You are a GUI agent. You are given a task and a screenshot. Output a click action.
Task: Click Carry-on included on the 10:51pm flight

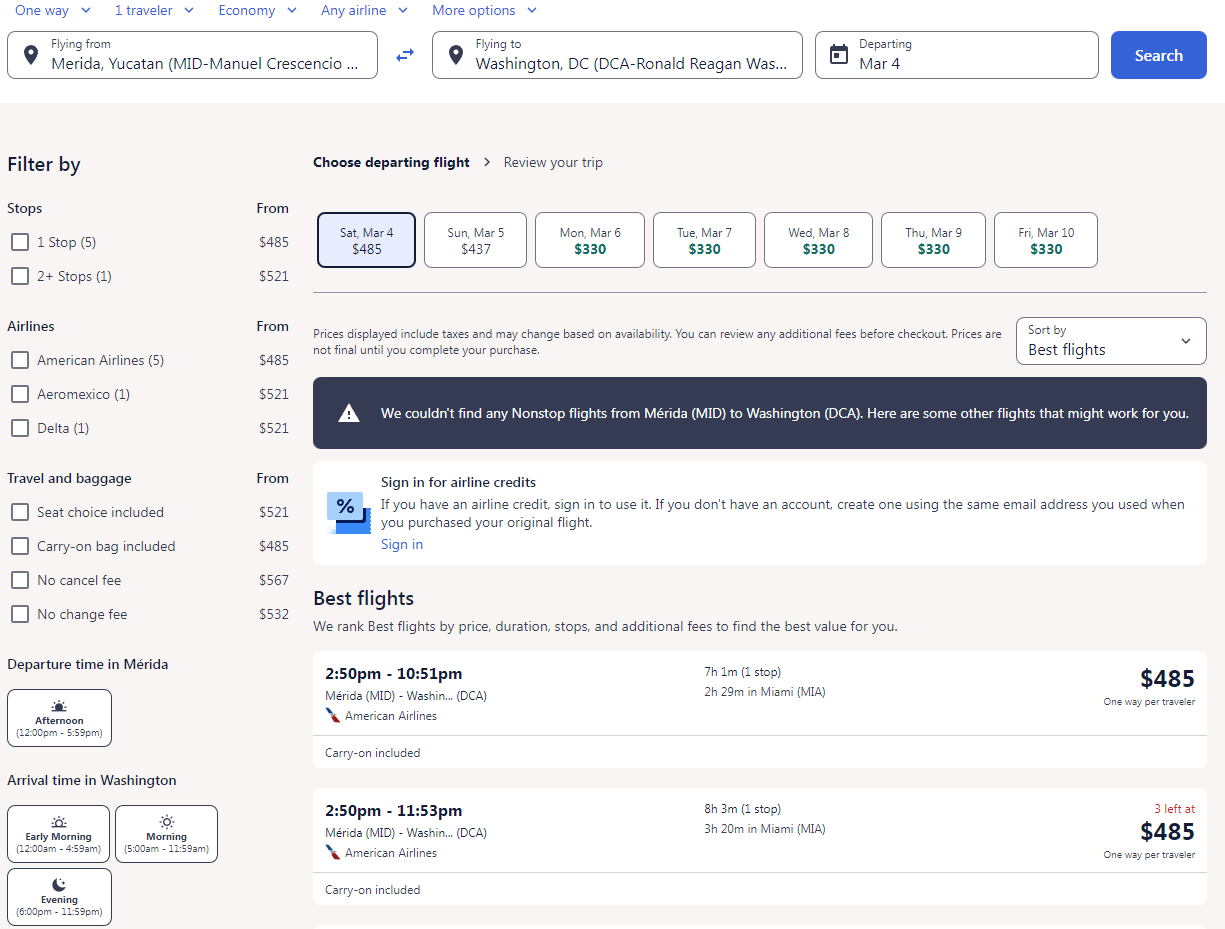click(x=373, y=753)
